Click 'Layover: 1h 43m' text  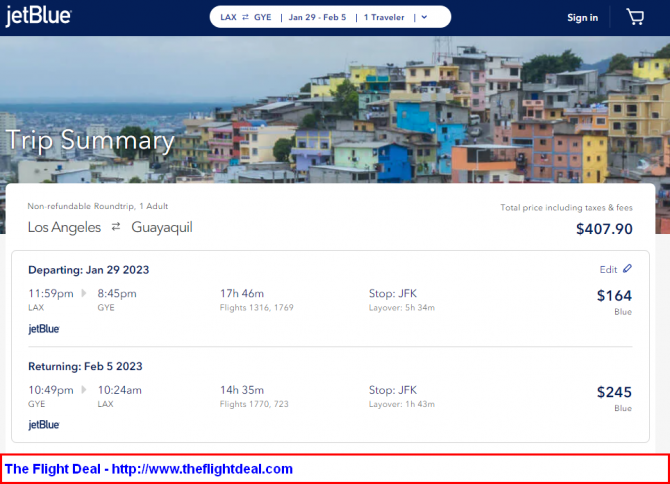tap(402, 404)
